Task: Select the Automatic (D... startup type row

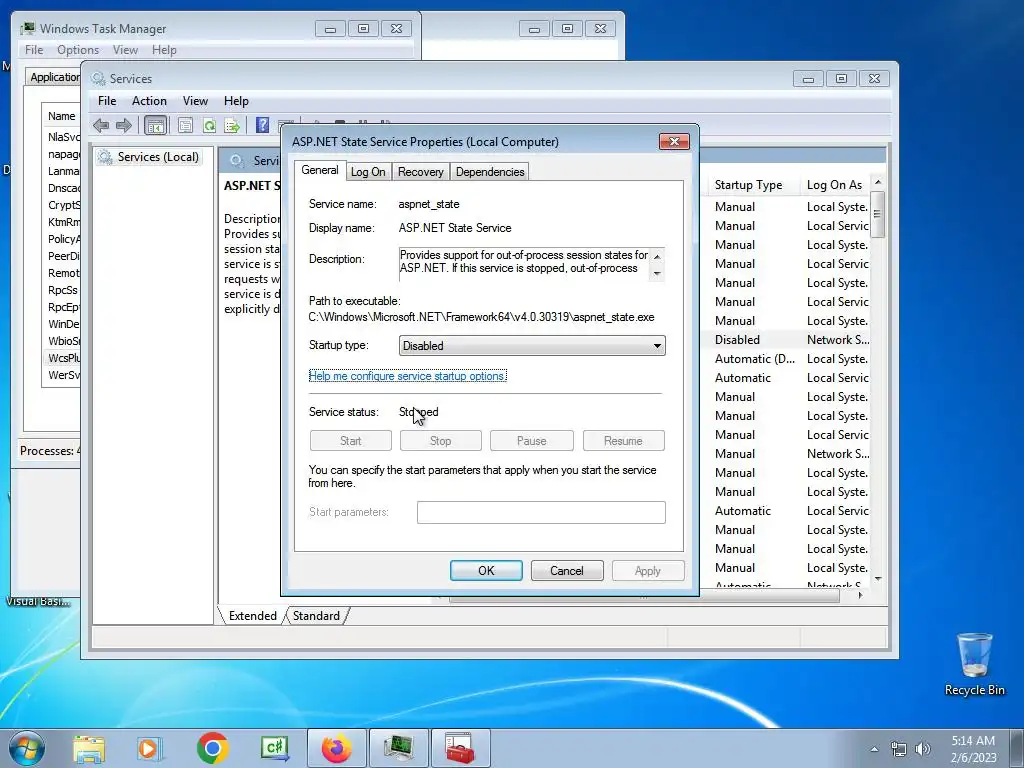Action: (754, 359)
